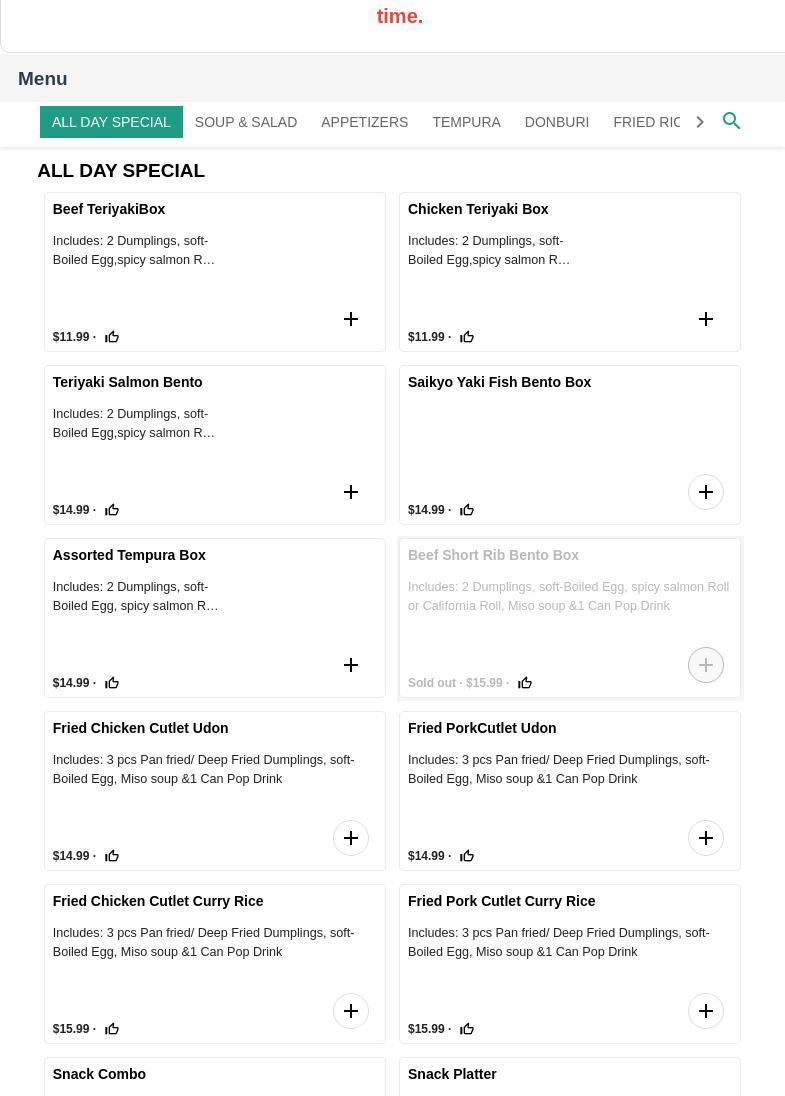Add Fried PorkCutlet Udon to order
785x1096 pixels.
(706, 838)
